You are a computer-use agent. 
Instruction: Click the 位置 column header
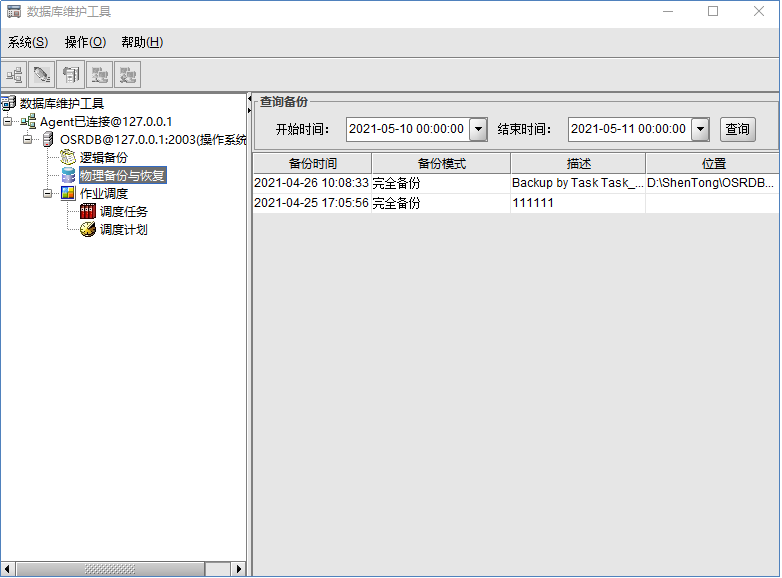tap(713, 164)
